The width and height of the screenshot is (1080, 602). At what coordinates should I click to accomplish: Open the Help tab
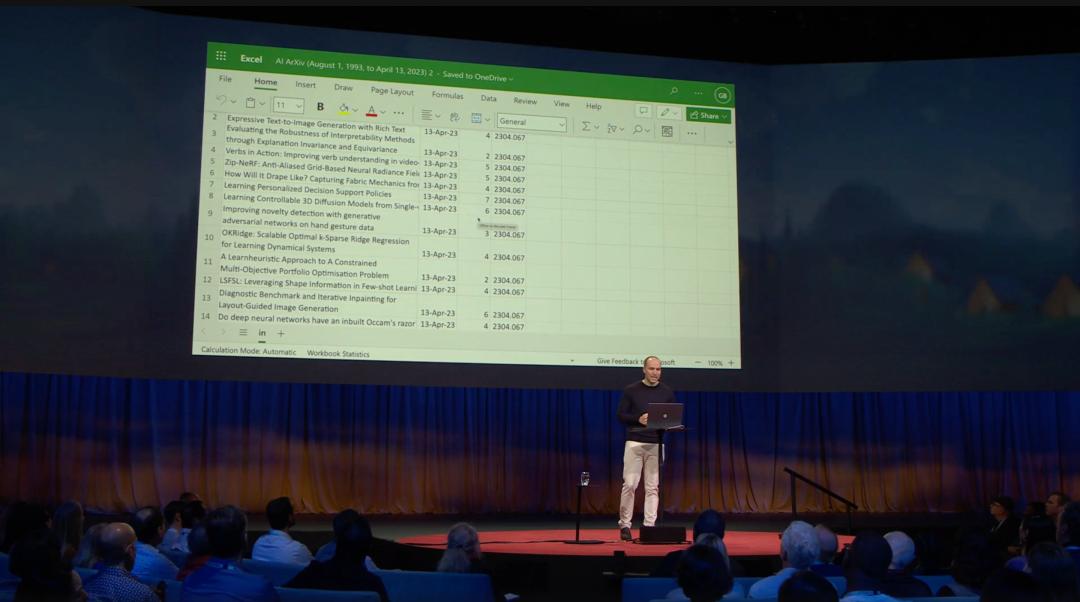593,106
